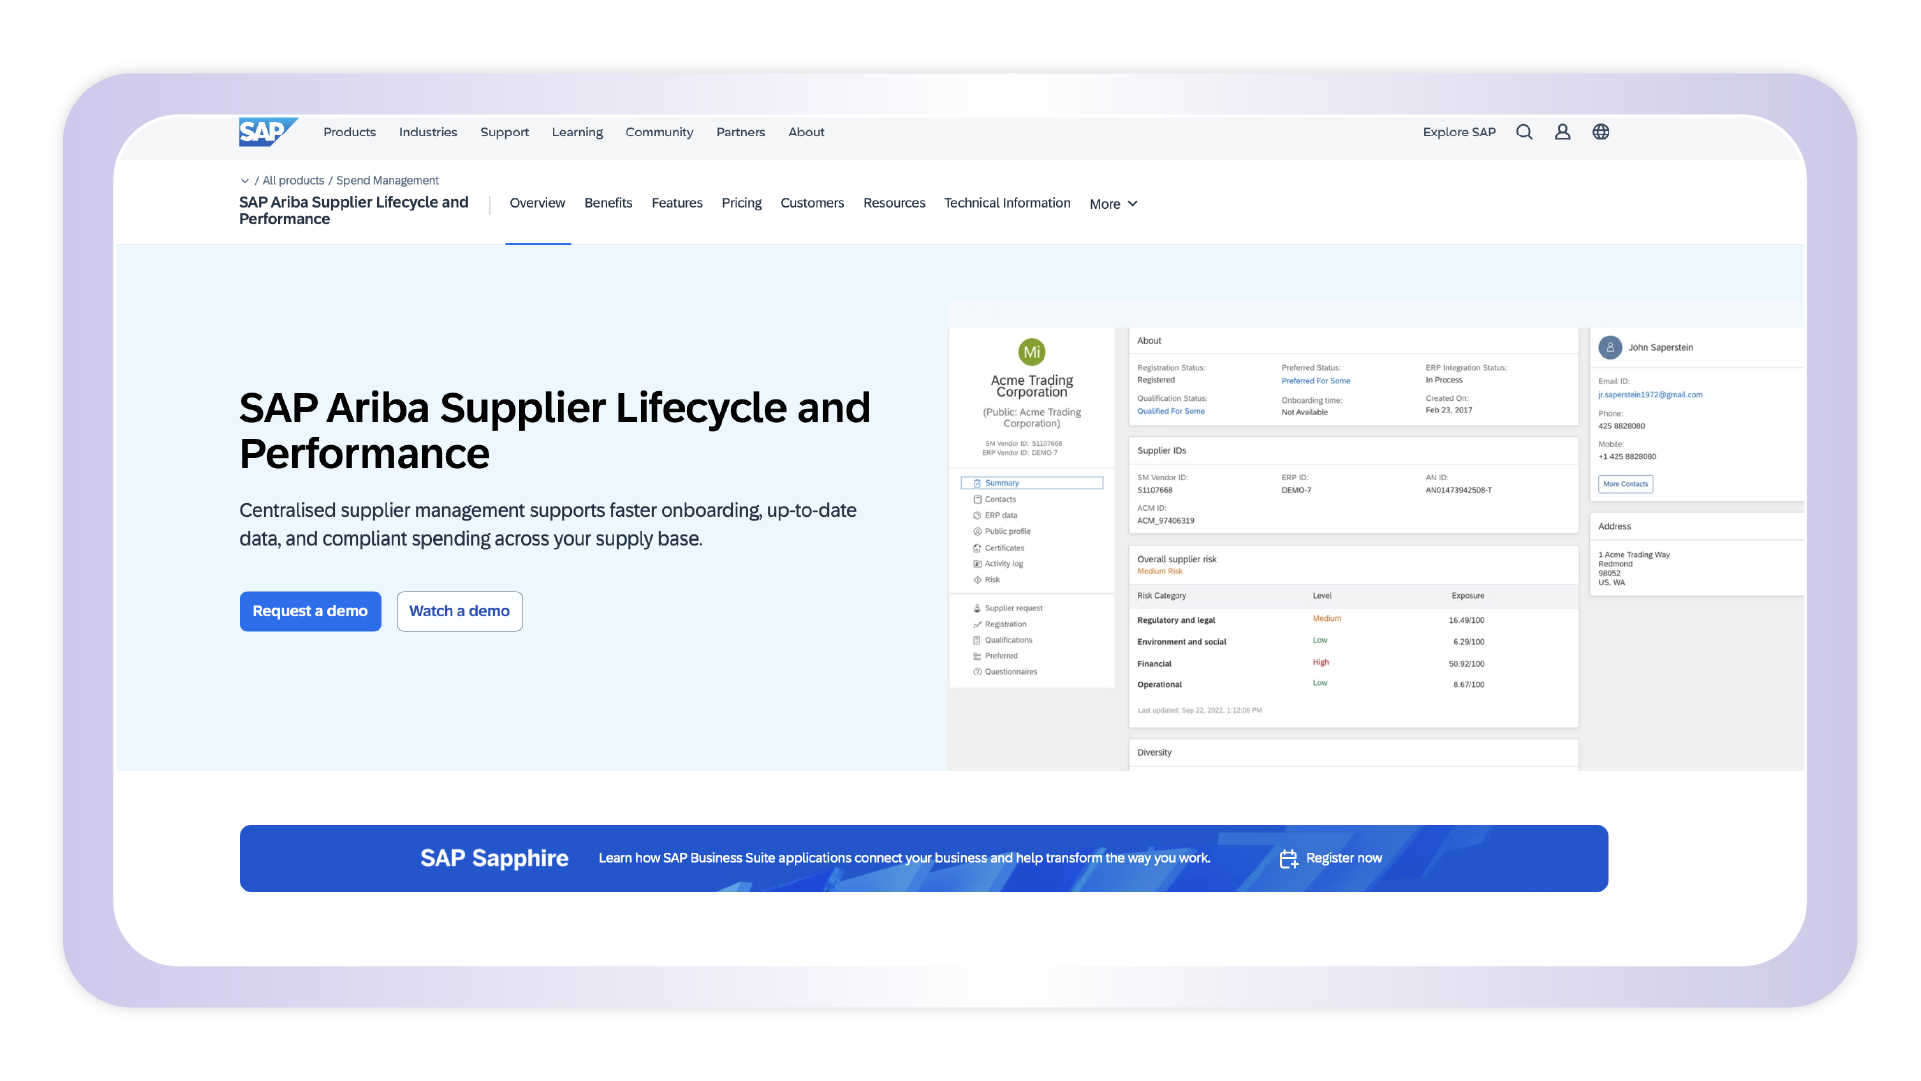Screen dimensions: 1921x1081
Task: Select the Features tab
Action: 677,203
